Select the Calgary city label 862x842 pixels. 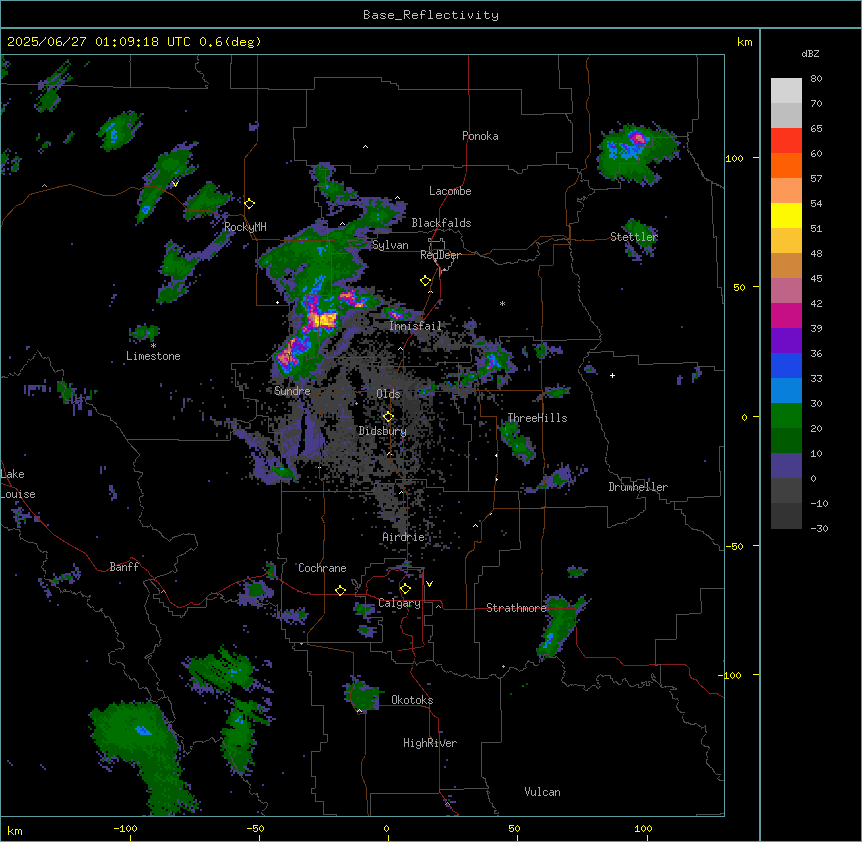pos(399,603)
